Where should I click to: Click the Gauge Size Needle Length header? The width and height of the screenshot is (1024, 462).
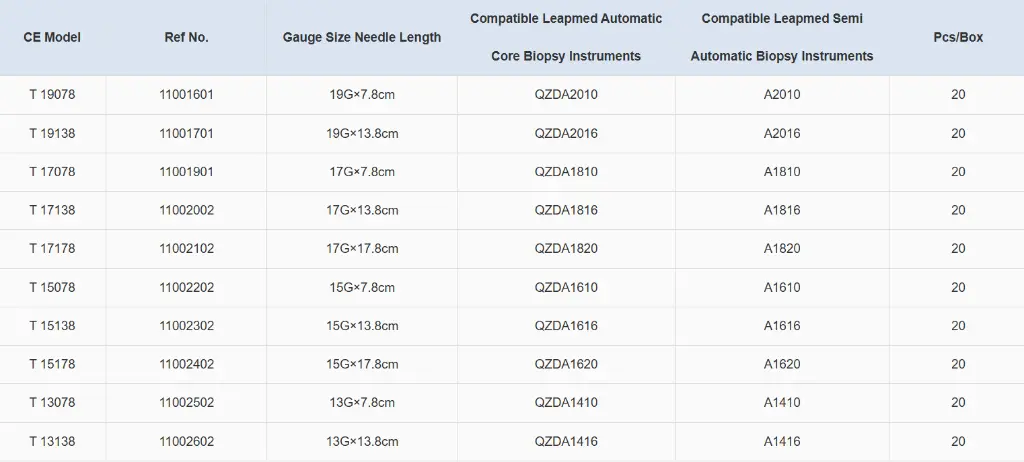pos(361,37)
